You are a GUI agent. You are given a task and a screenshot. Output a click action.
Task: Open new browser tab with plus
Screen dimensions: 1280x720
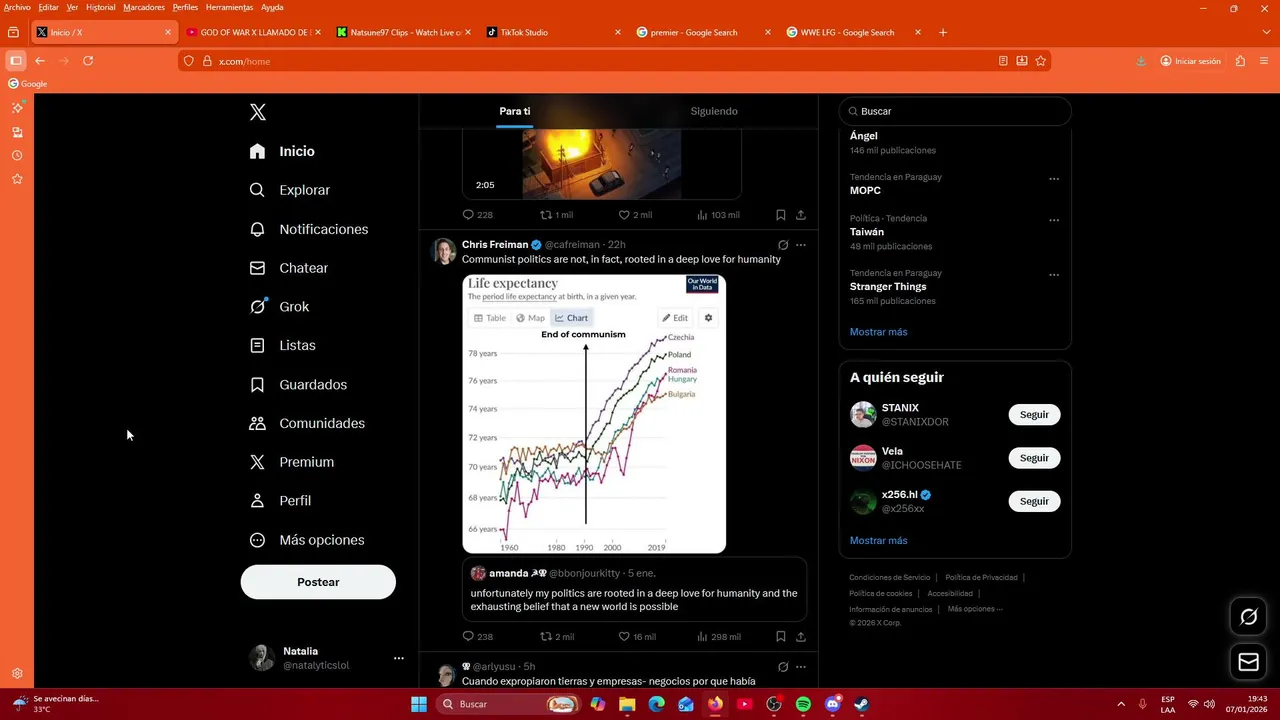pyautogui.click(x=943, y=33)
